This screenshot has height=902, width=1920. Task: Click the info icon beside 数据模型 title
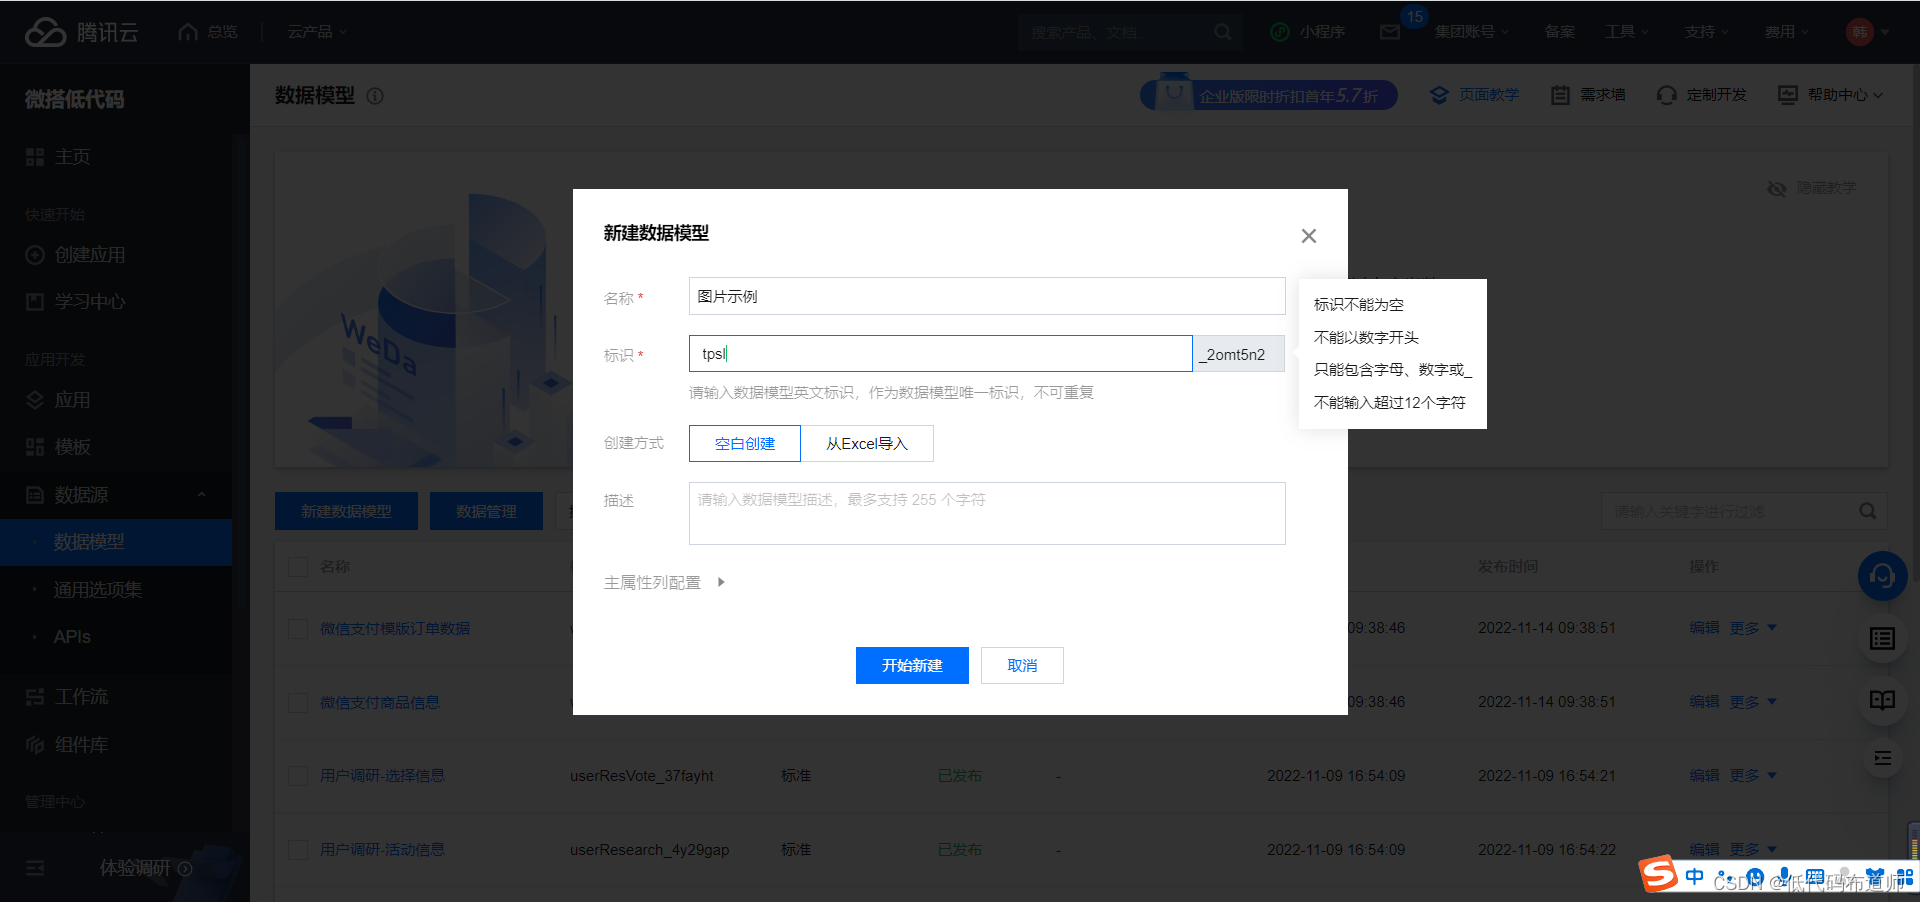click(375, 96)
